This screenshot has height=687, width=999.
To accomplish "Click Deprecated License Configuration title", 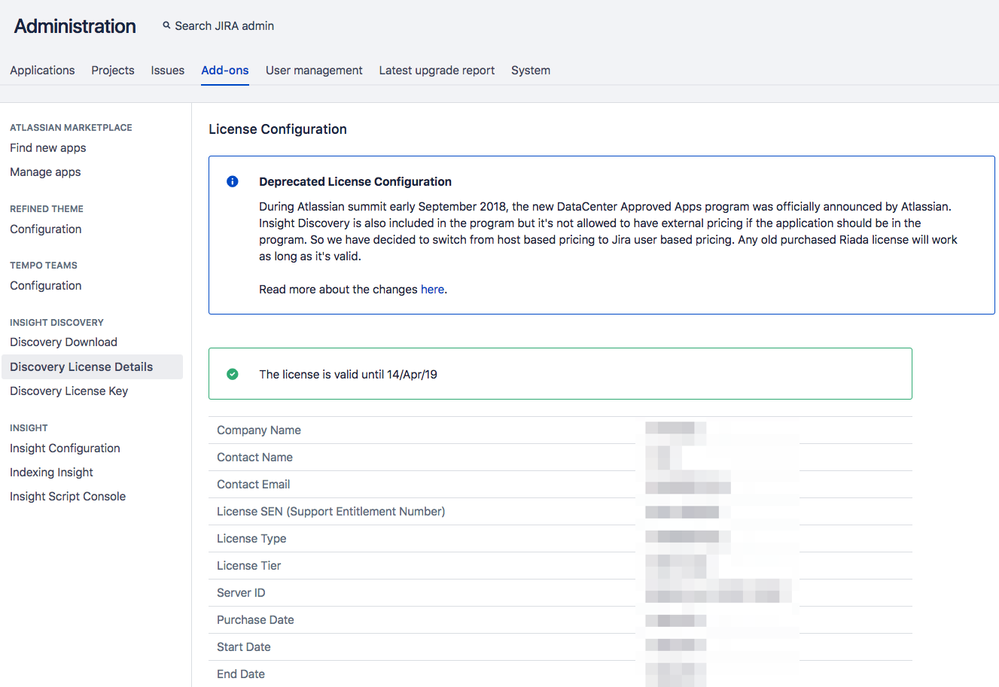I will (355, 182).
